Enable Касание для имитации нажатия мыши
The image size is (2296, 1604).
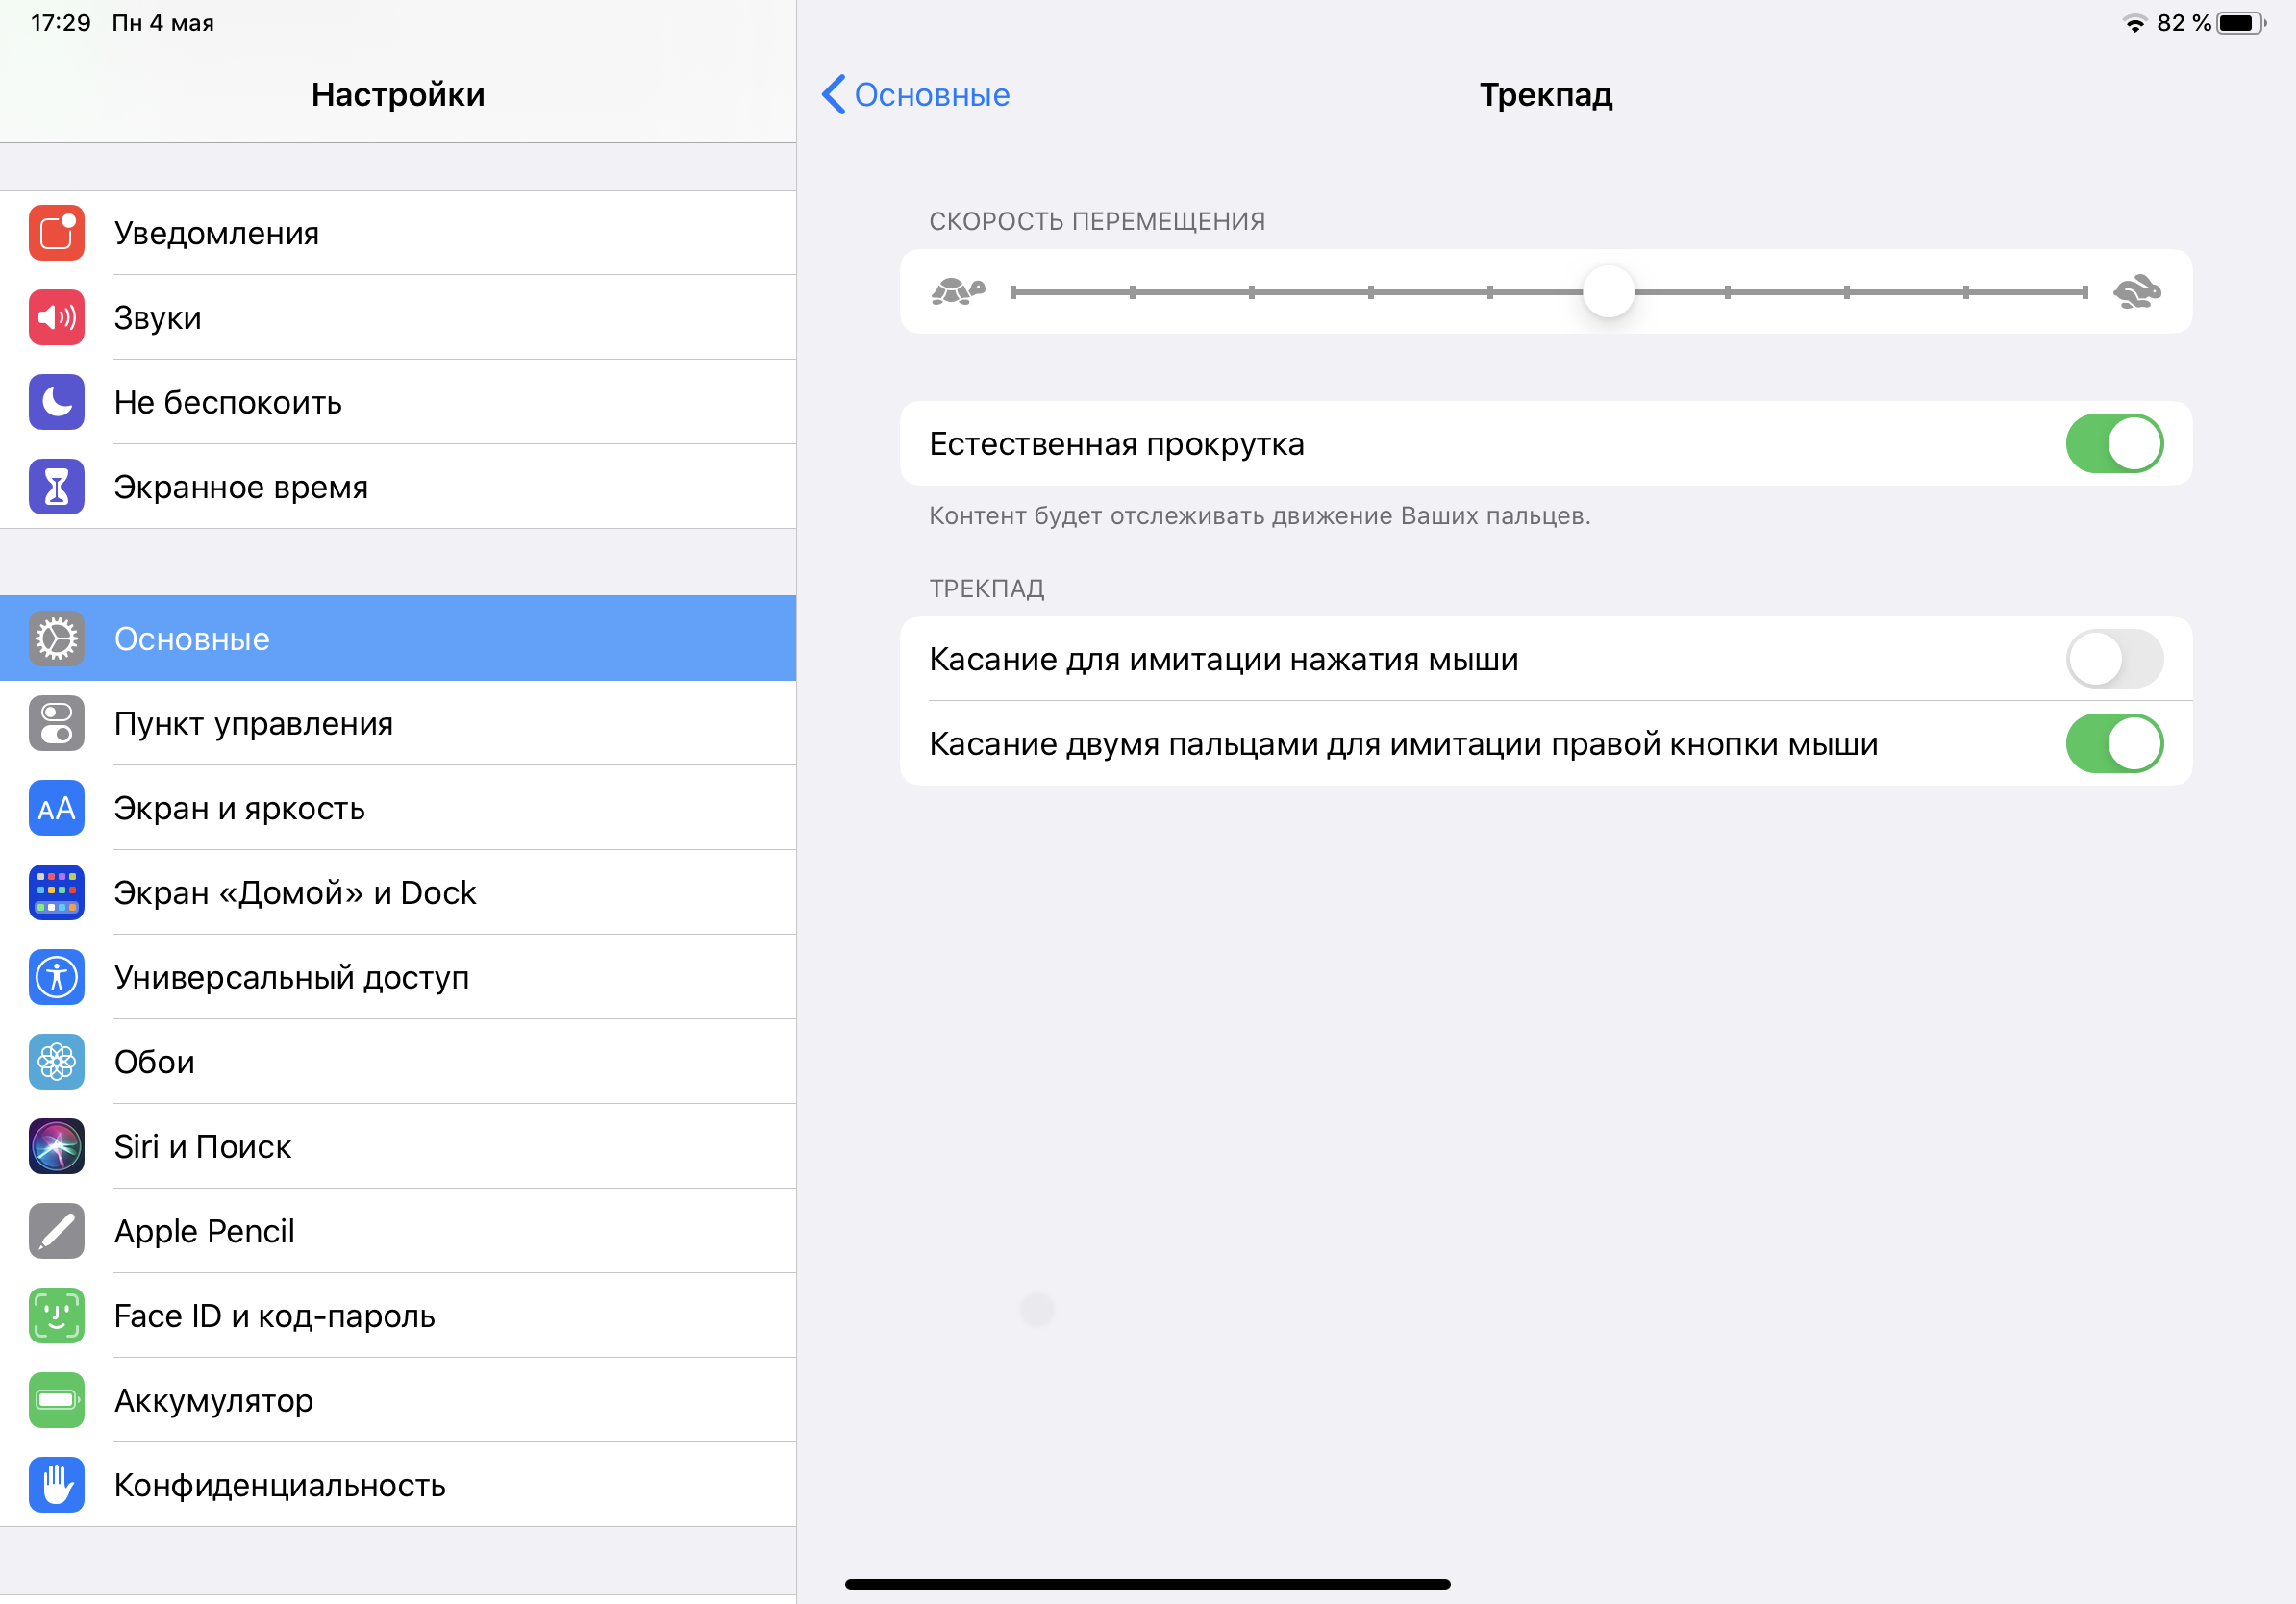tap(2114, 659)
